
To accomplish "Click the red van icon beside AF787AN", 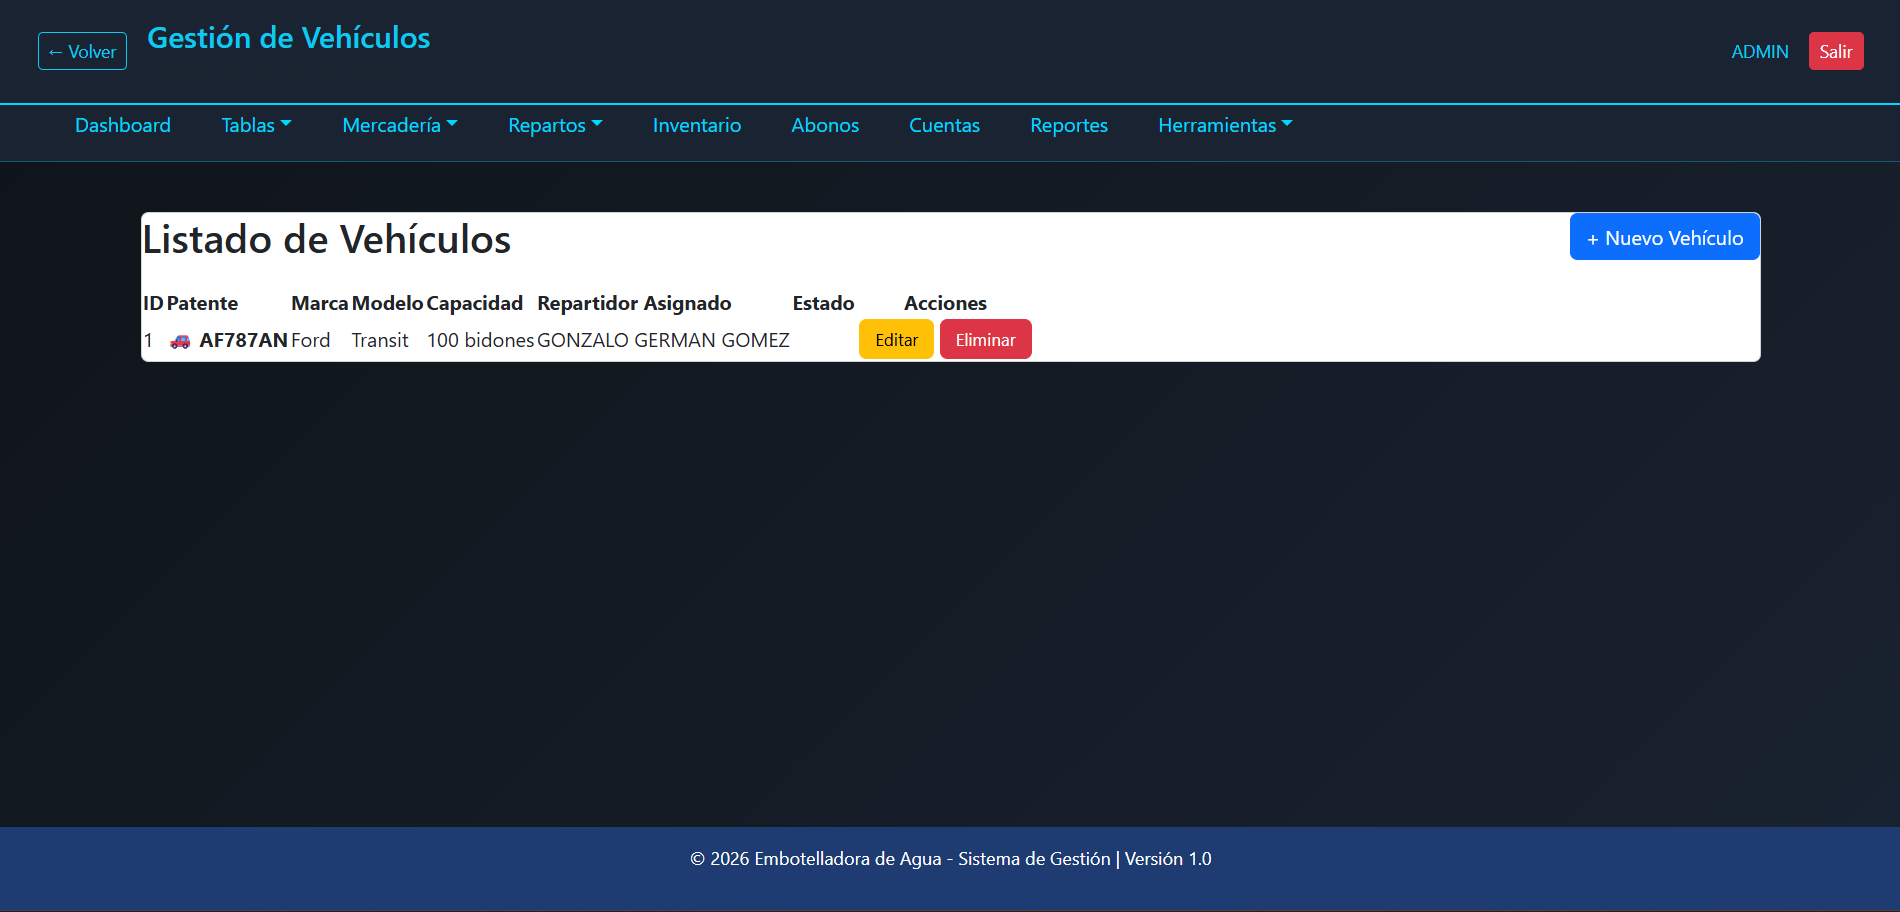I will click(x=180, y=341).
